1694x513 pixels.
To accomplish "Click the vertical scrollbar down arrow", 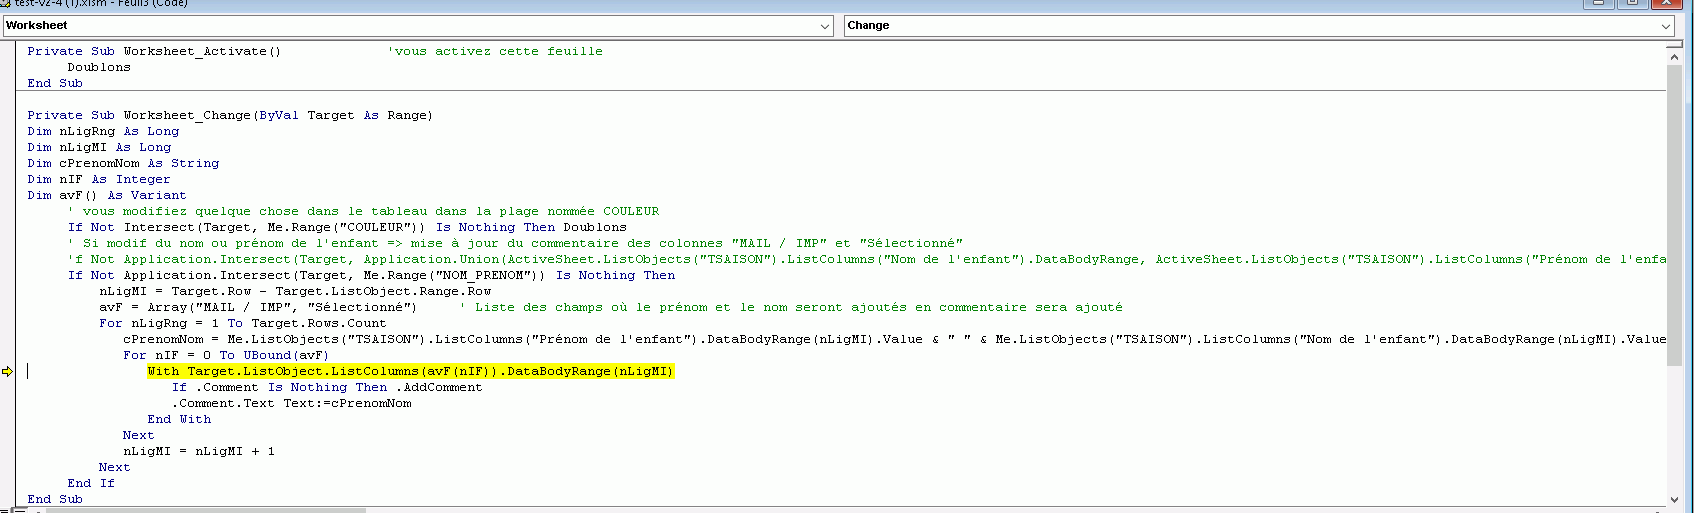I will click(x=1674, y=499).
